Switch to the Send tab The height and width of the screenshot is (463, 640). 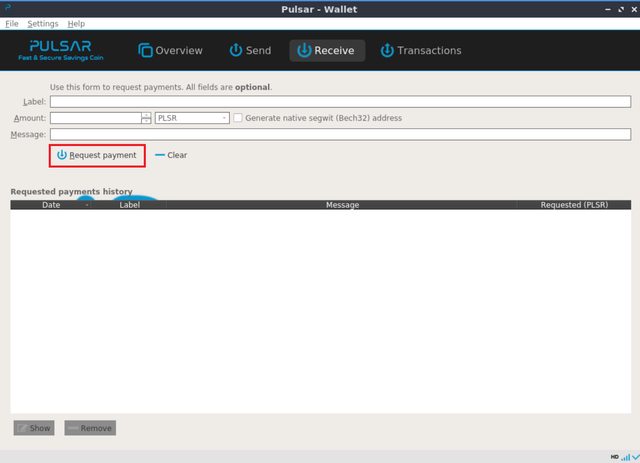click(250, 50)
